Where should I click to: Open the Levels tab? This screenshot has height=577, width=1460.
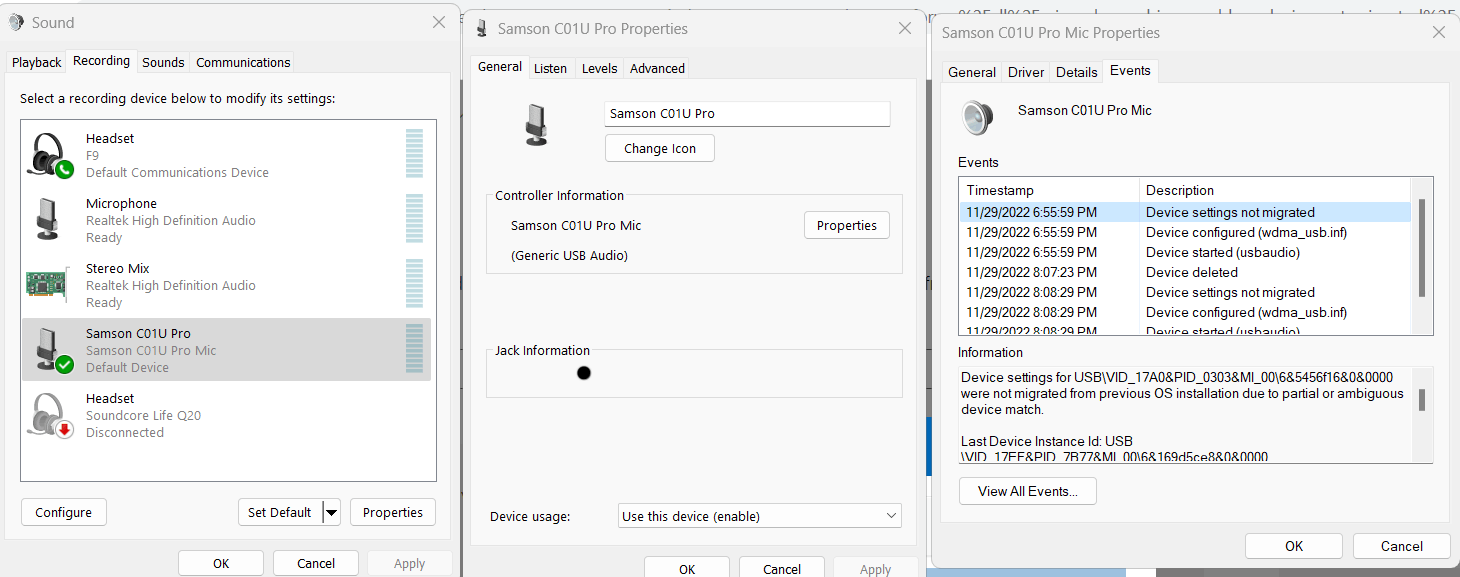(599, 68)
